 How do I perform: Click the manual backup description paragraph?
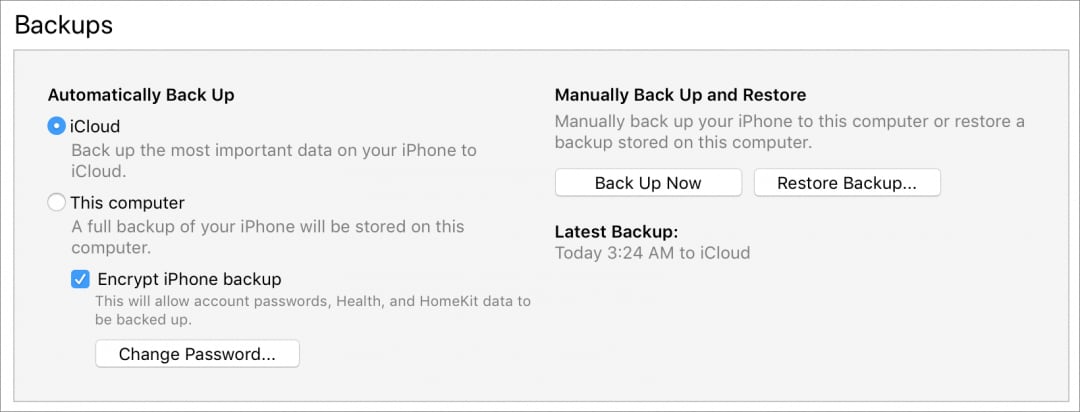click(789, 132)
